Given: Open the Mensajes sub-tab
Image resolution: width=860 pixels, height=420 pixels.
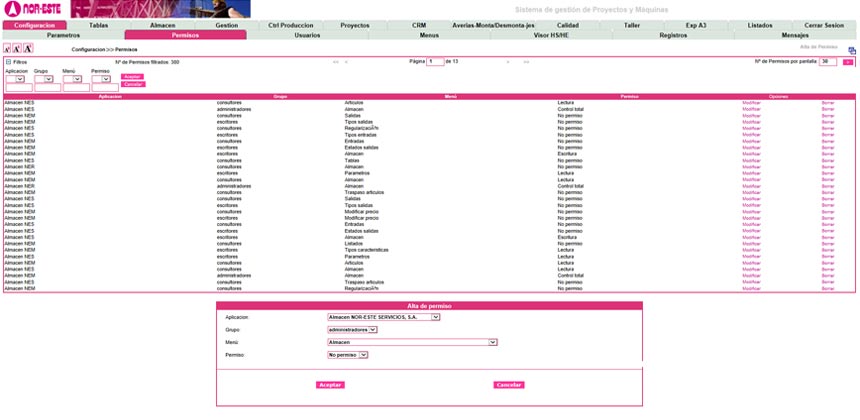Looking at the screenshot, I should pos(796,35).
